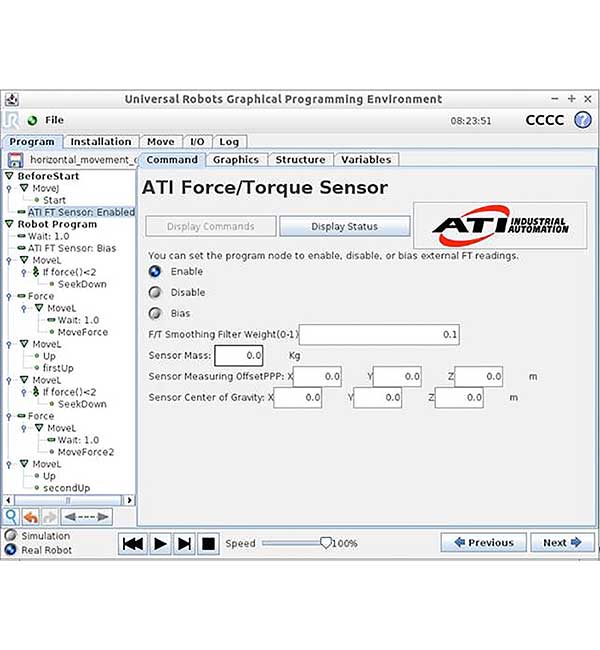Click the green status indicator beside File
This screenshot has width=600, height=650.
32,121
